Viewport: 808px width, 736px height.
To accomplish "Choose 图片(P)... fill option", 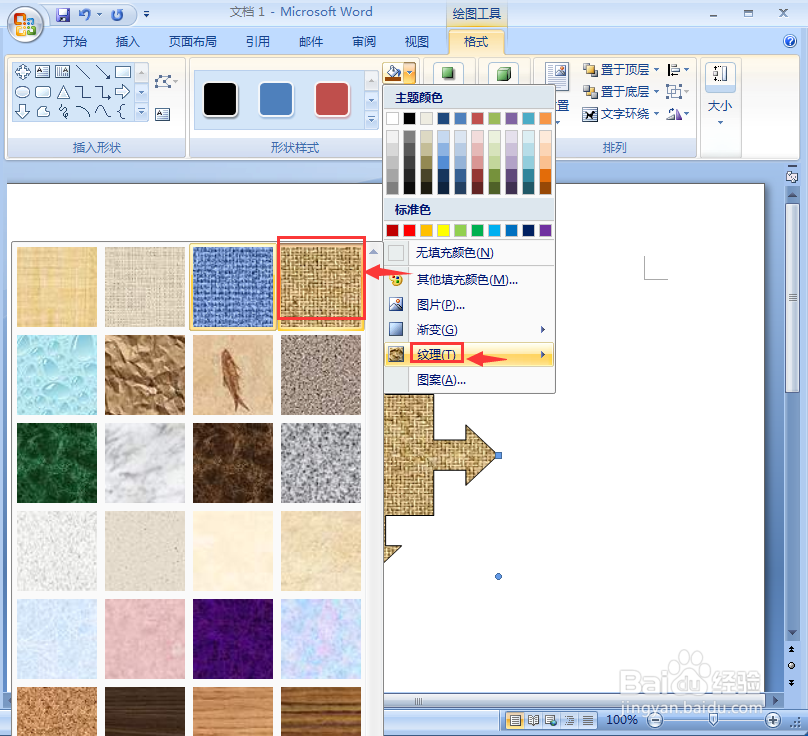I will (x=469, y=305).
